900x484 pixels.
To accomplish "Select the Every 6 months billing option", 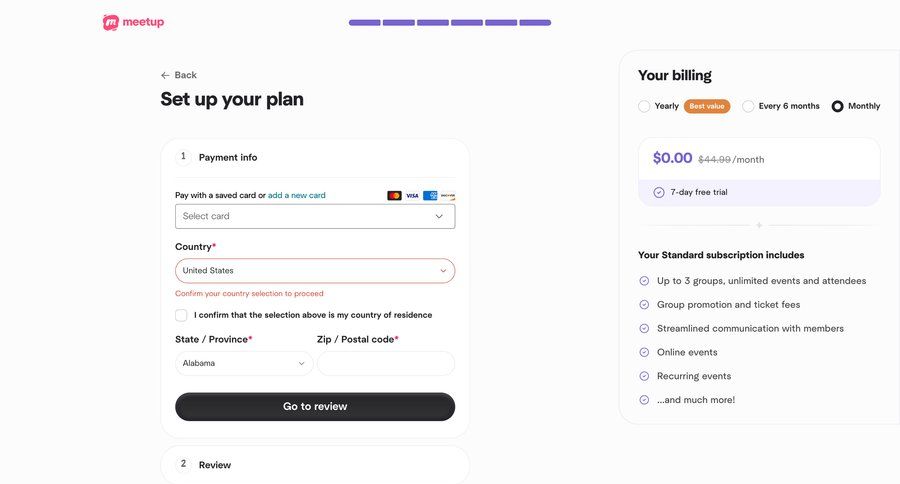I will point(748,106).
